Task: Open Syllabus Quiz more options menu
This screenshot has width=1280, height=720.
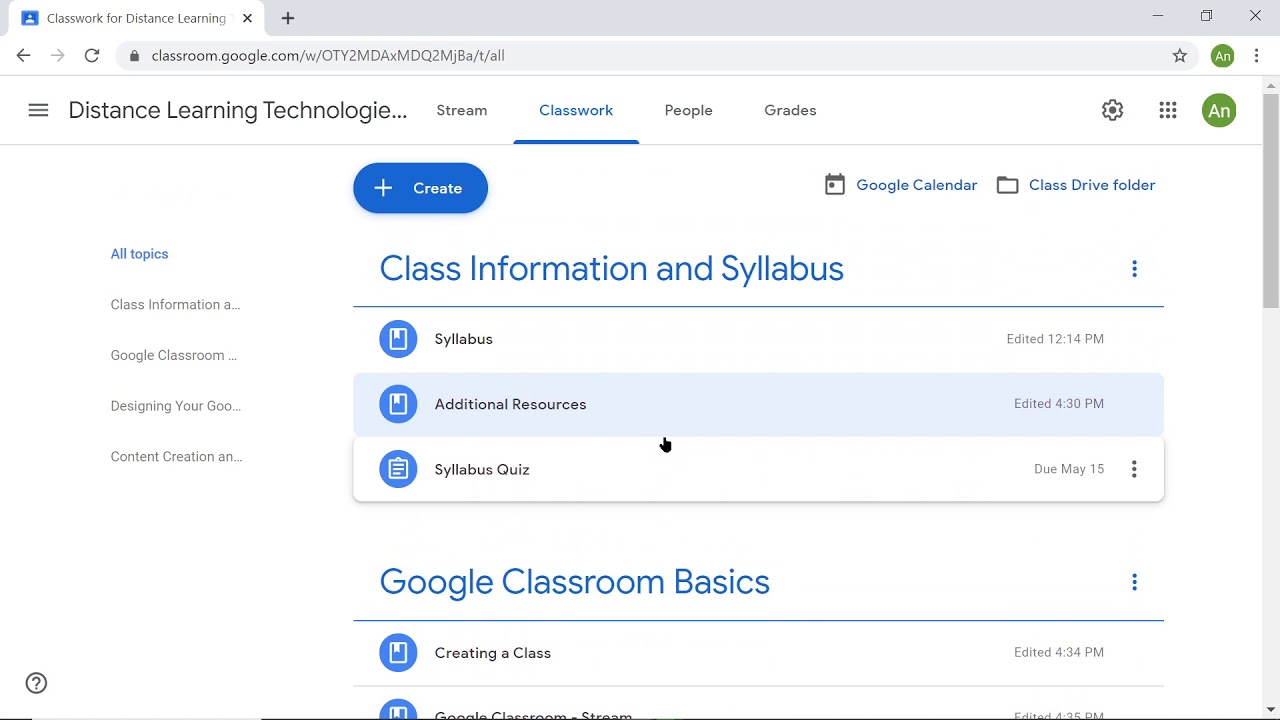Action: (x=1134, y=469)
